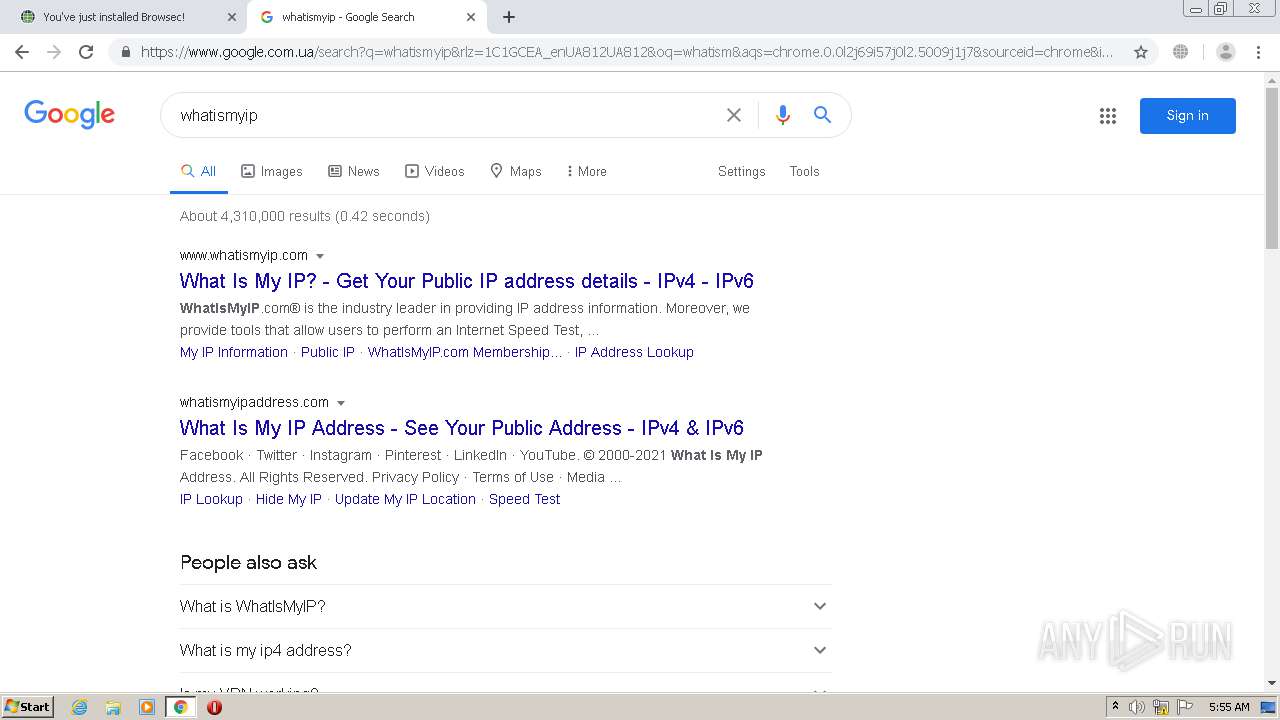Screen dimensions: 1280x720
Task: Switch to News results
Action: [x=354, y=171]
